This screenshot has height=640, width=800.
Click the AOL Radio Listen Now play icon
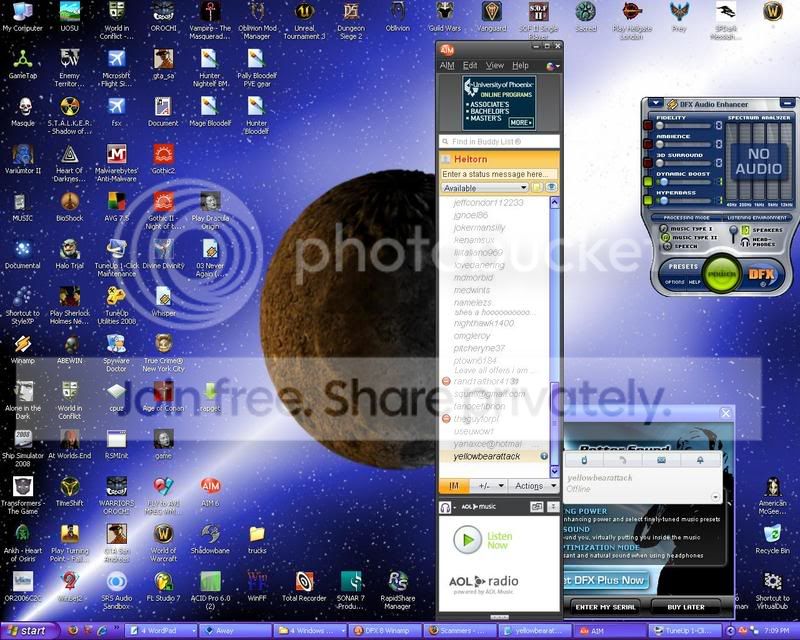point(467,539)
